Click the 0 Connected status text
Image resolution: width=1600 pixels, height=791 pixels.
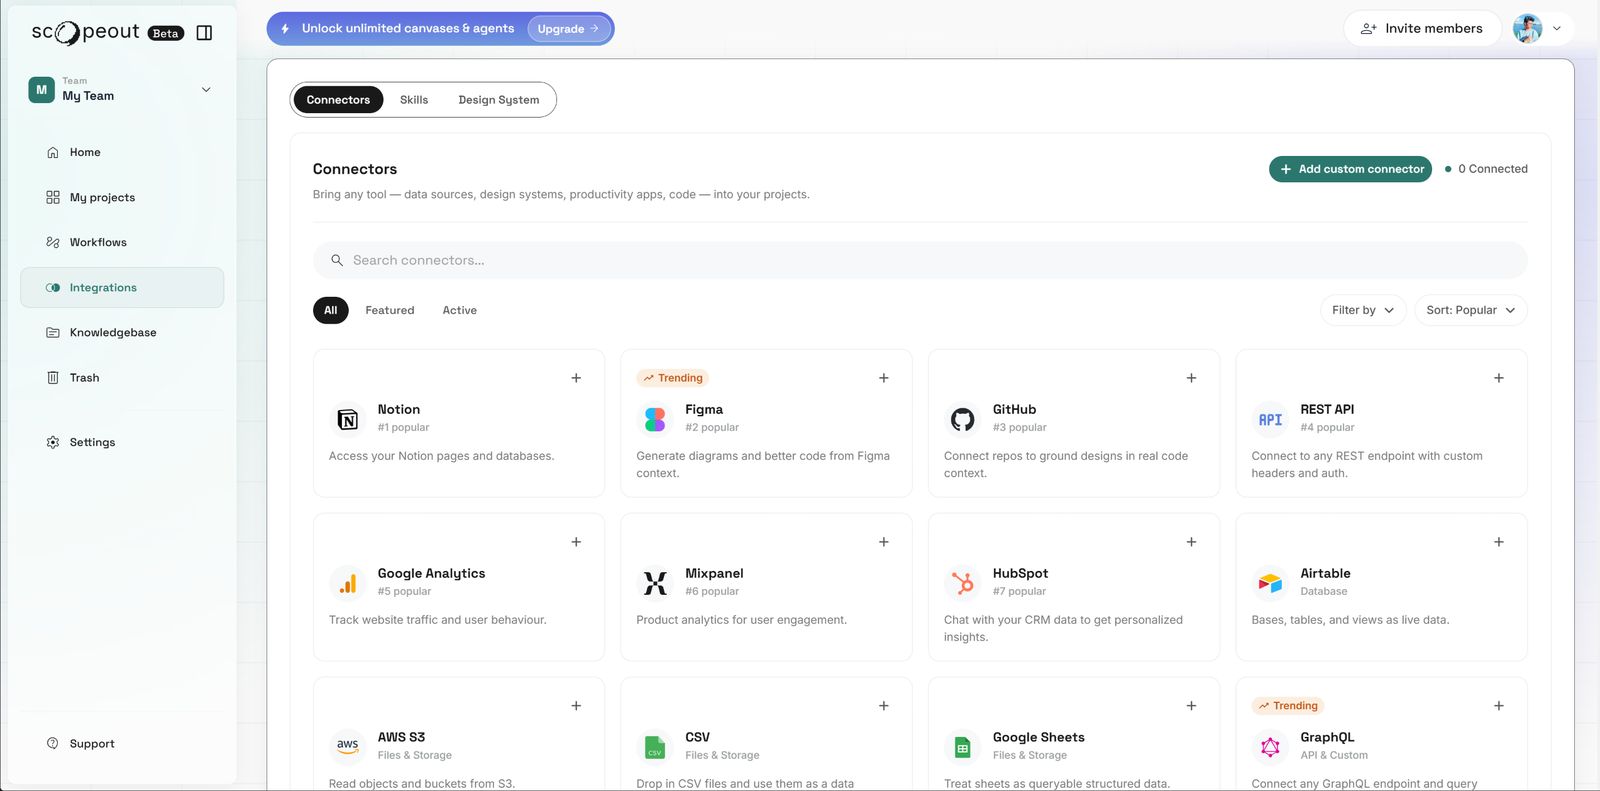coord(1492,169)
